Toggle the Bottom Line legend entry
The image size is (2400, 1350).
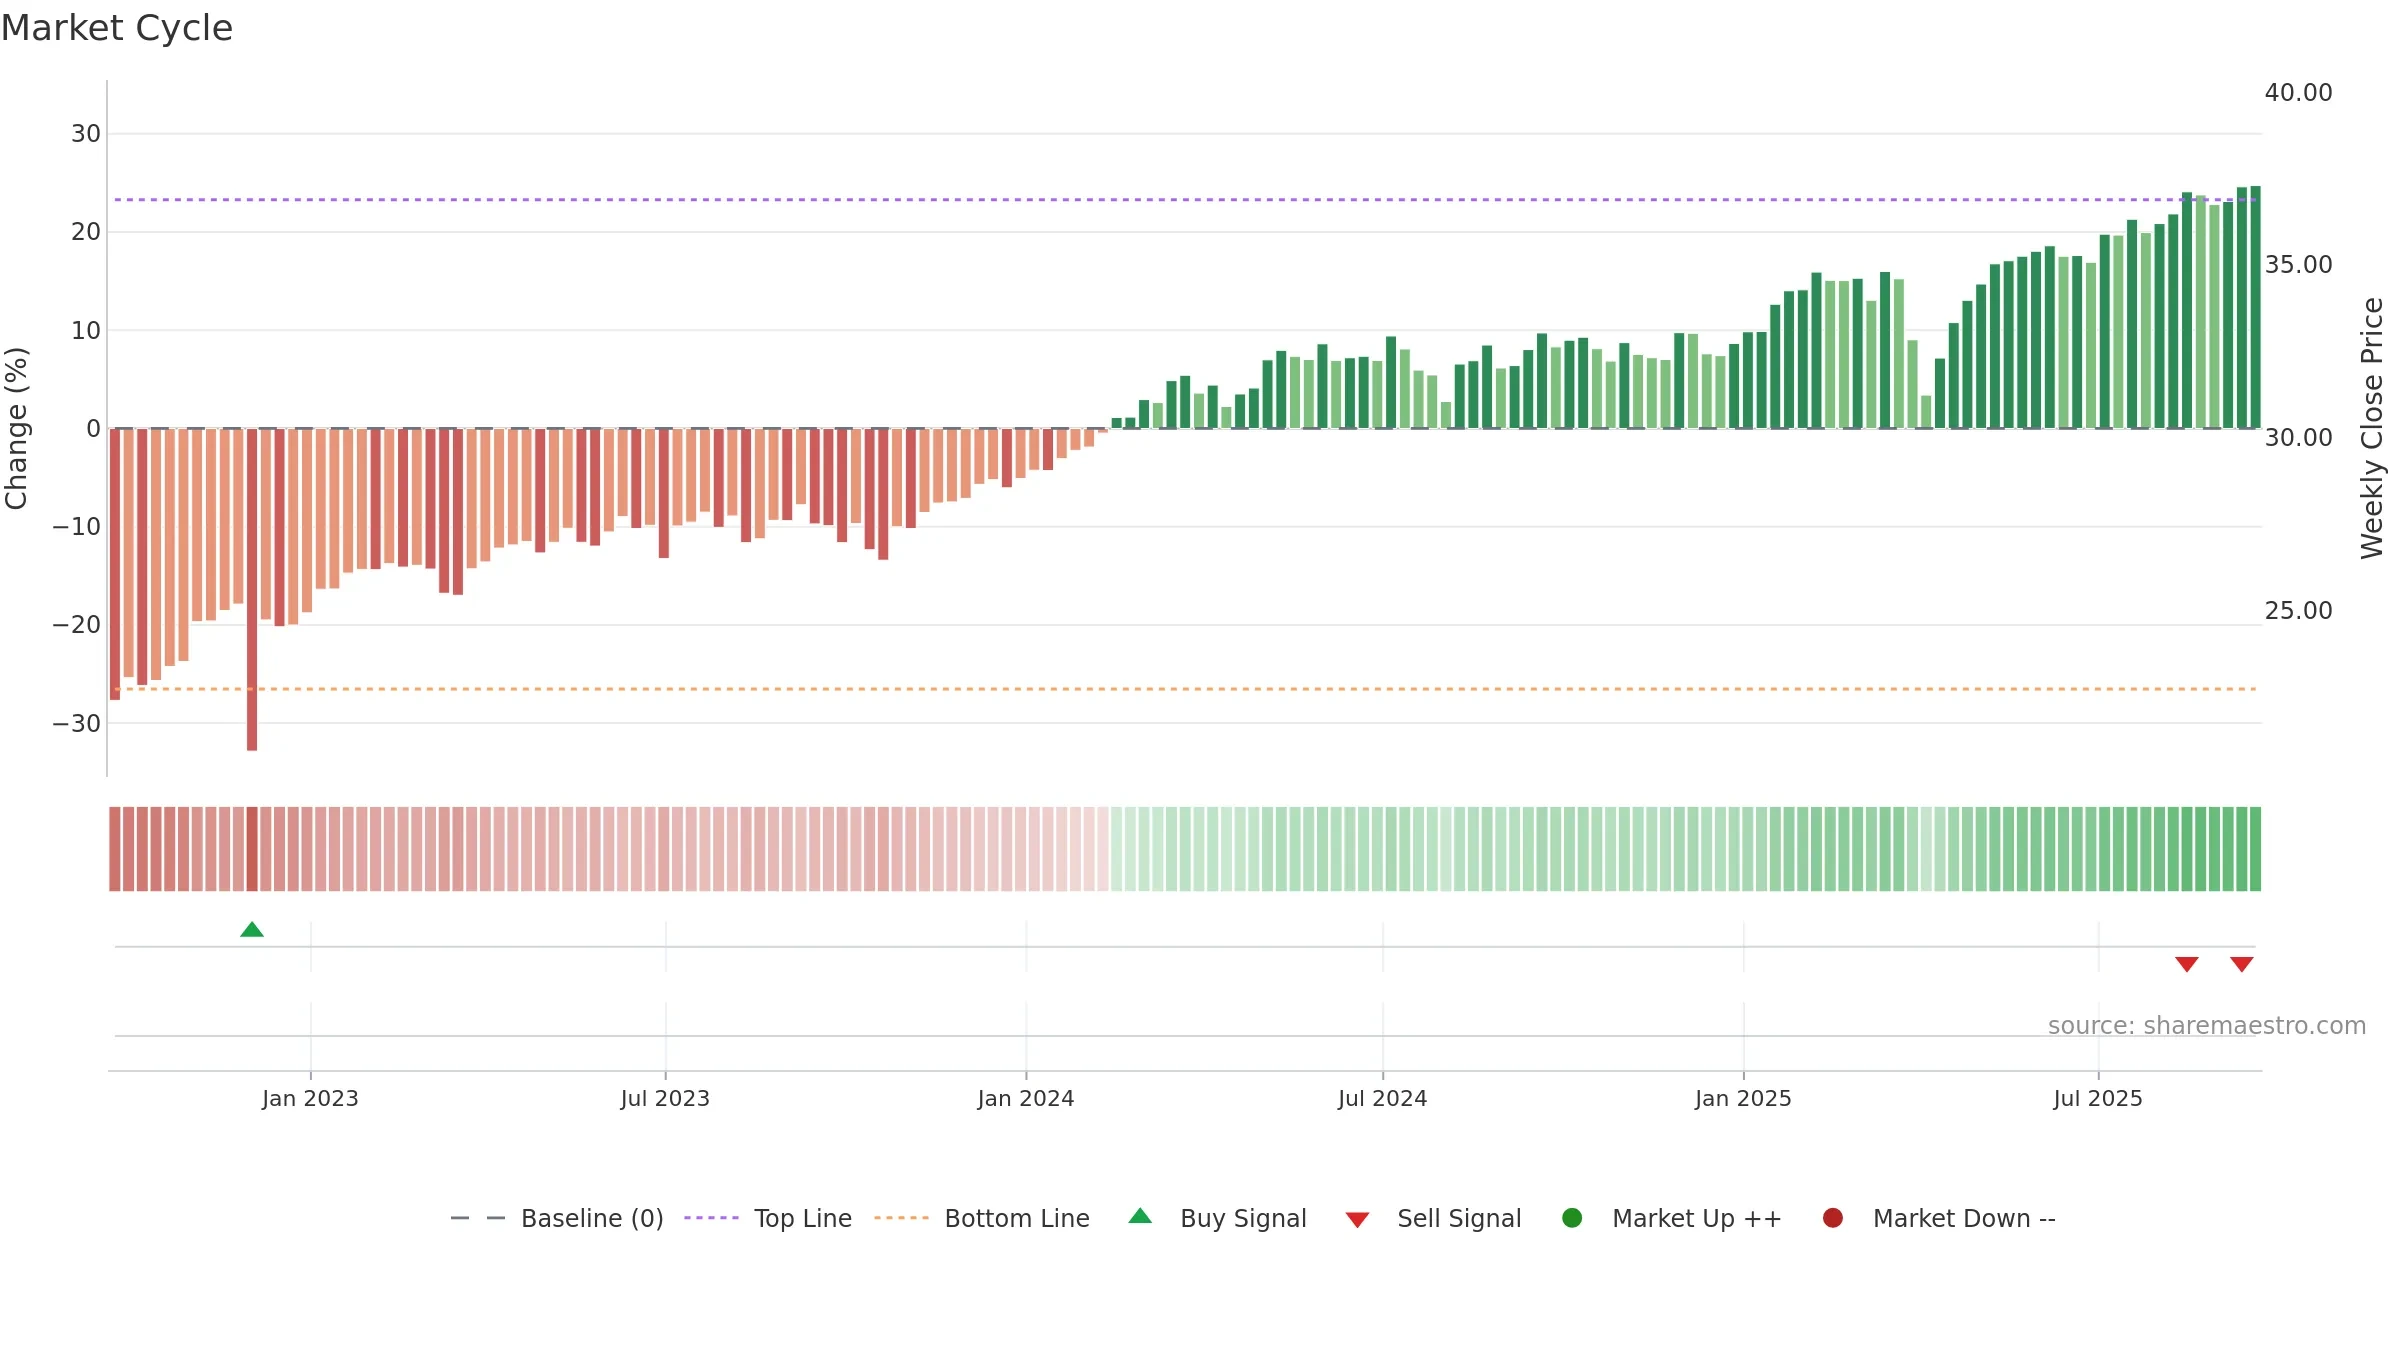[982, 1218]
